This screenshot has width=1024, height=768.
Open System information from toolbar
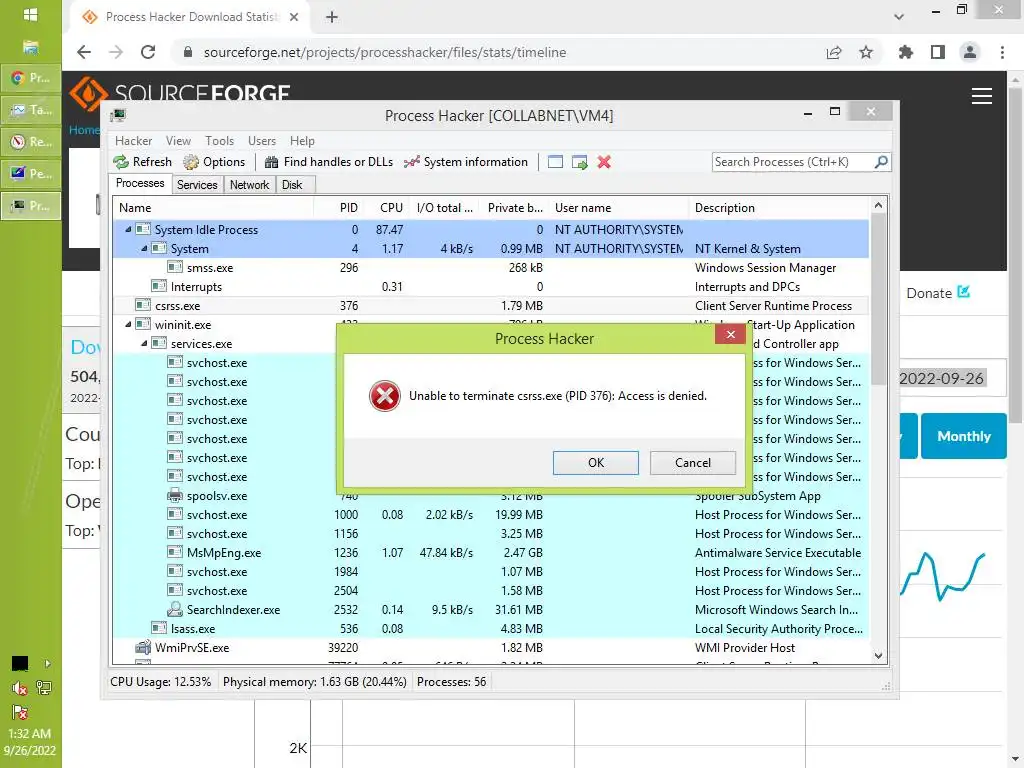466,162
